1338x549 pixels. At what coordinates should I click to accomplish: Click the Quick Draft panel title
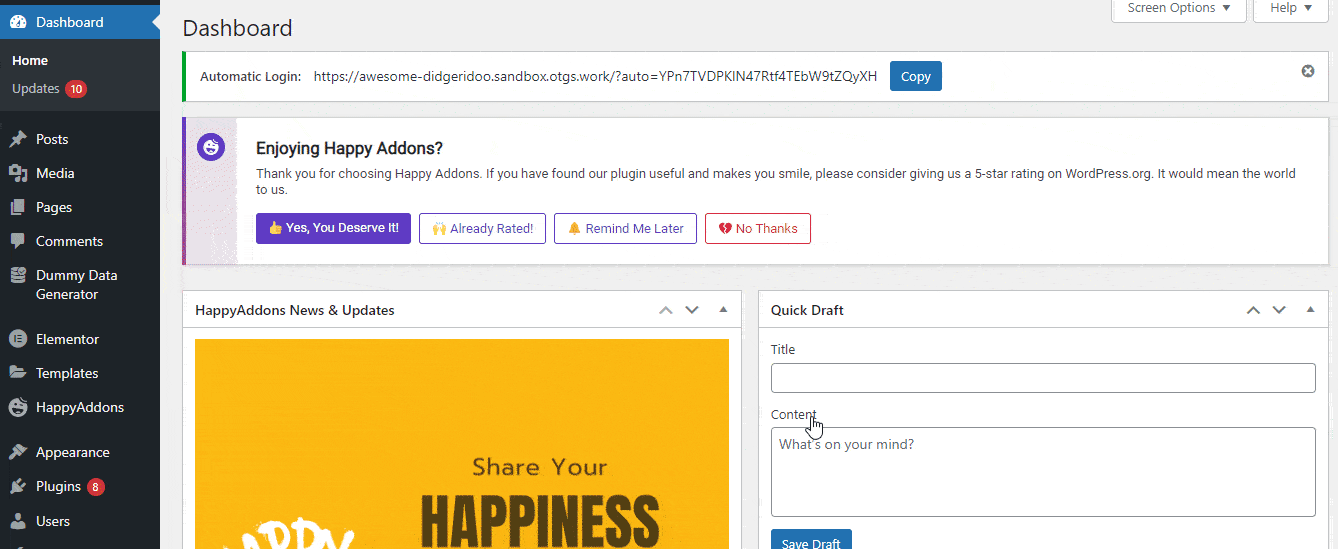pyautogui.click(x=807, y=310)
